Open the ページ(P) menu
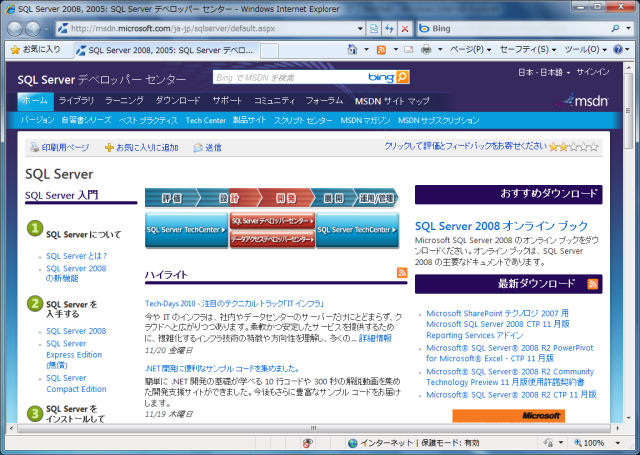This screenshot has width=640, height=455. point(471,50)
